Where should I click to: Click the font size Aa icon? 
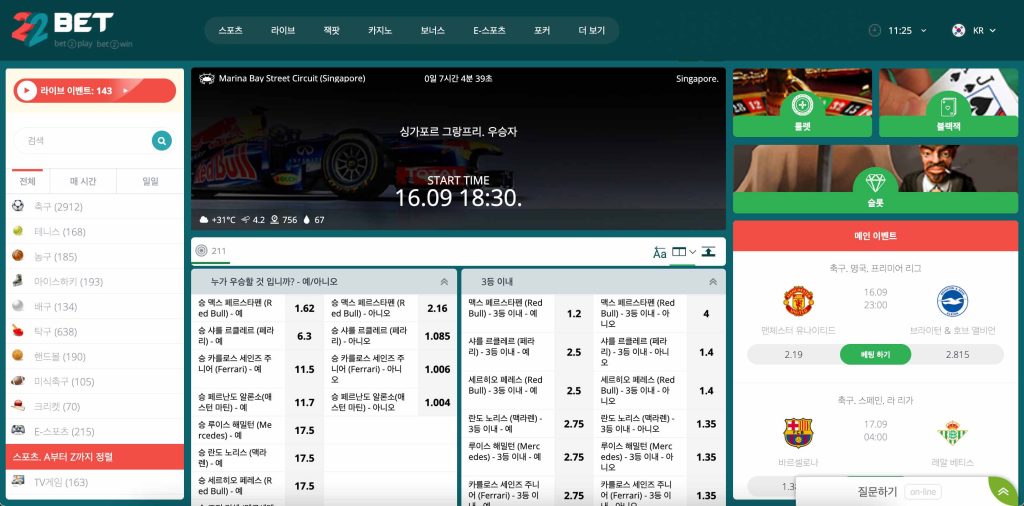[660, 252]
